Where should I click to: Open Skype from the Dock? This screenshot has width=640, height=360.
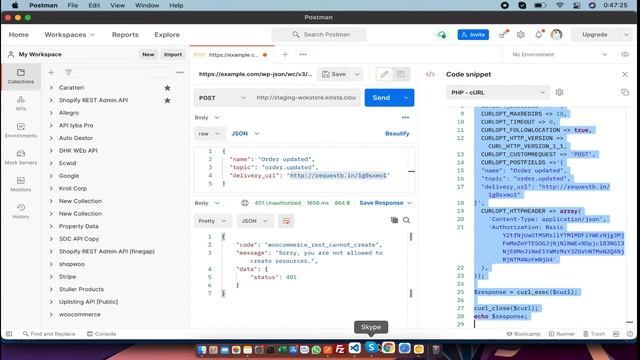coord(371,348)
